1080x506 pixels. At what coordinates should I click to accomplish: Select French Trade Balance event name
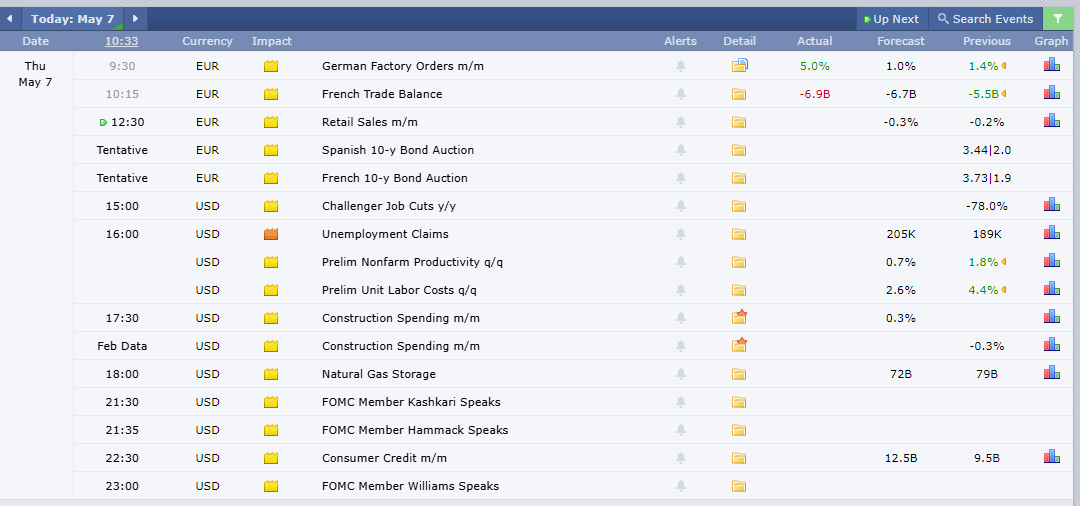tap(382, 94)
